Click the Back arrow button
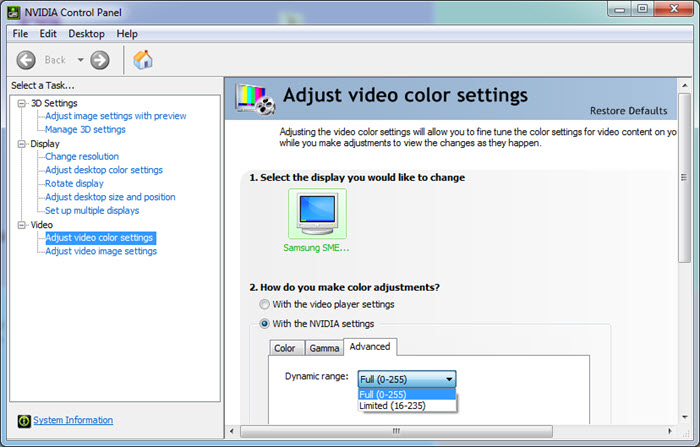Viewport: 700px width, 447px height. tap(26, 60)
